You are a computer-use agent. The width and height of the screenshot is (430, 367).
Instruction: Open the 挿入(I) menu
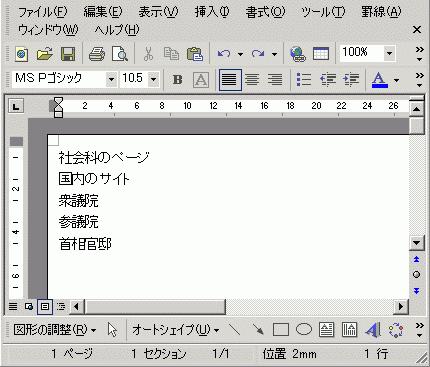[212, 12]
